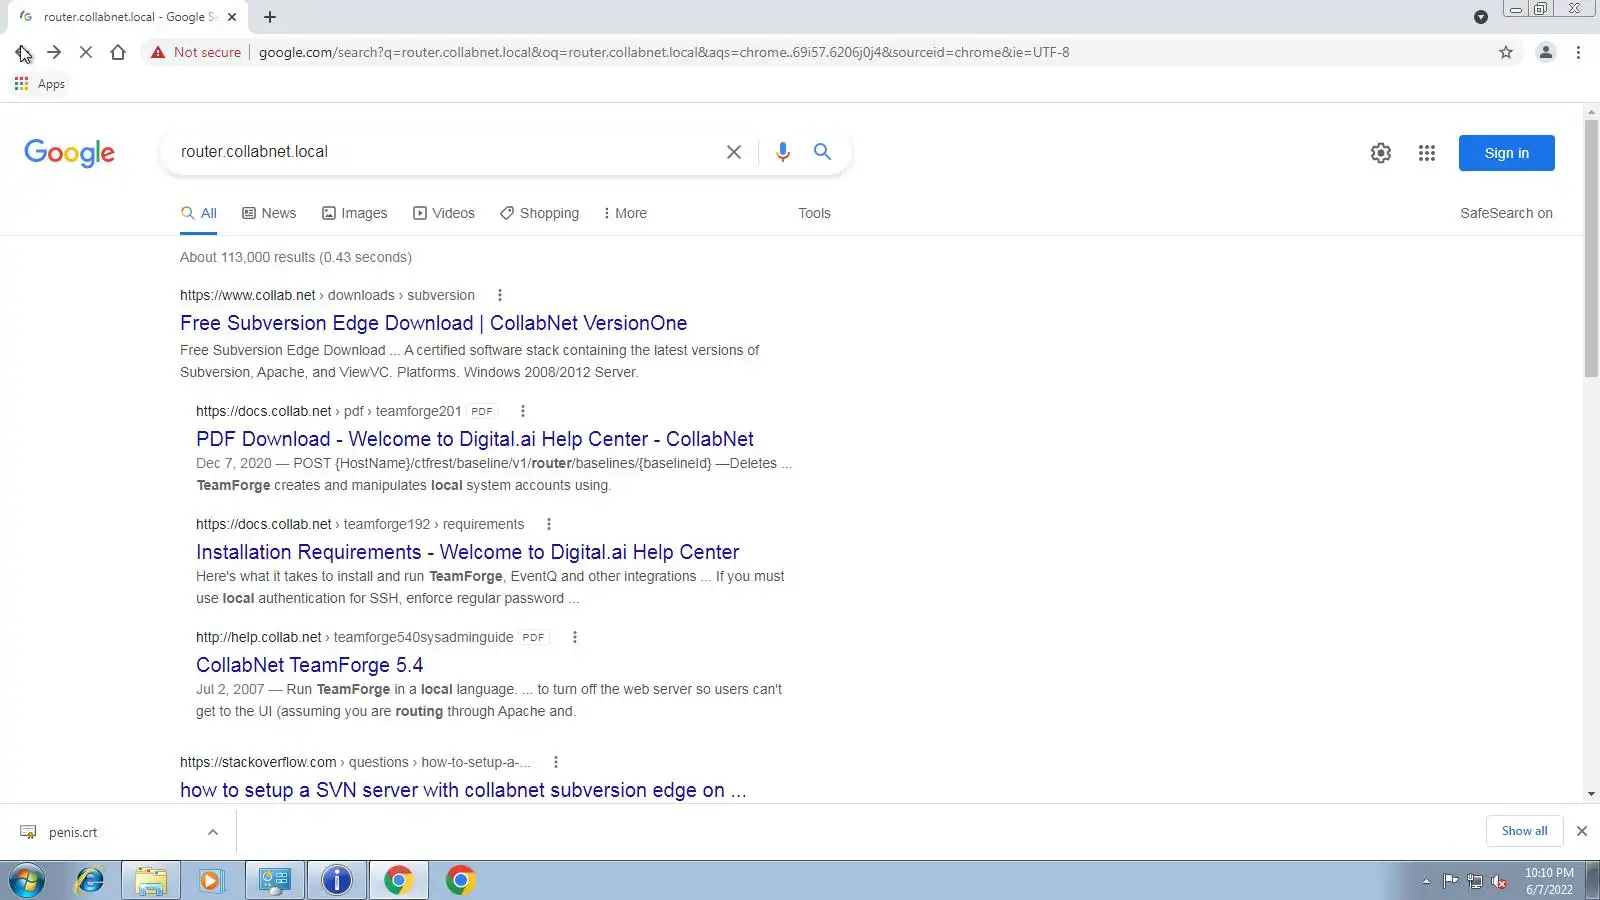Open the Chrome three-dot menu
Screen dimensions: 1600x900
click(1578, 52)
